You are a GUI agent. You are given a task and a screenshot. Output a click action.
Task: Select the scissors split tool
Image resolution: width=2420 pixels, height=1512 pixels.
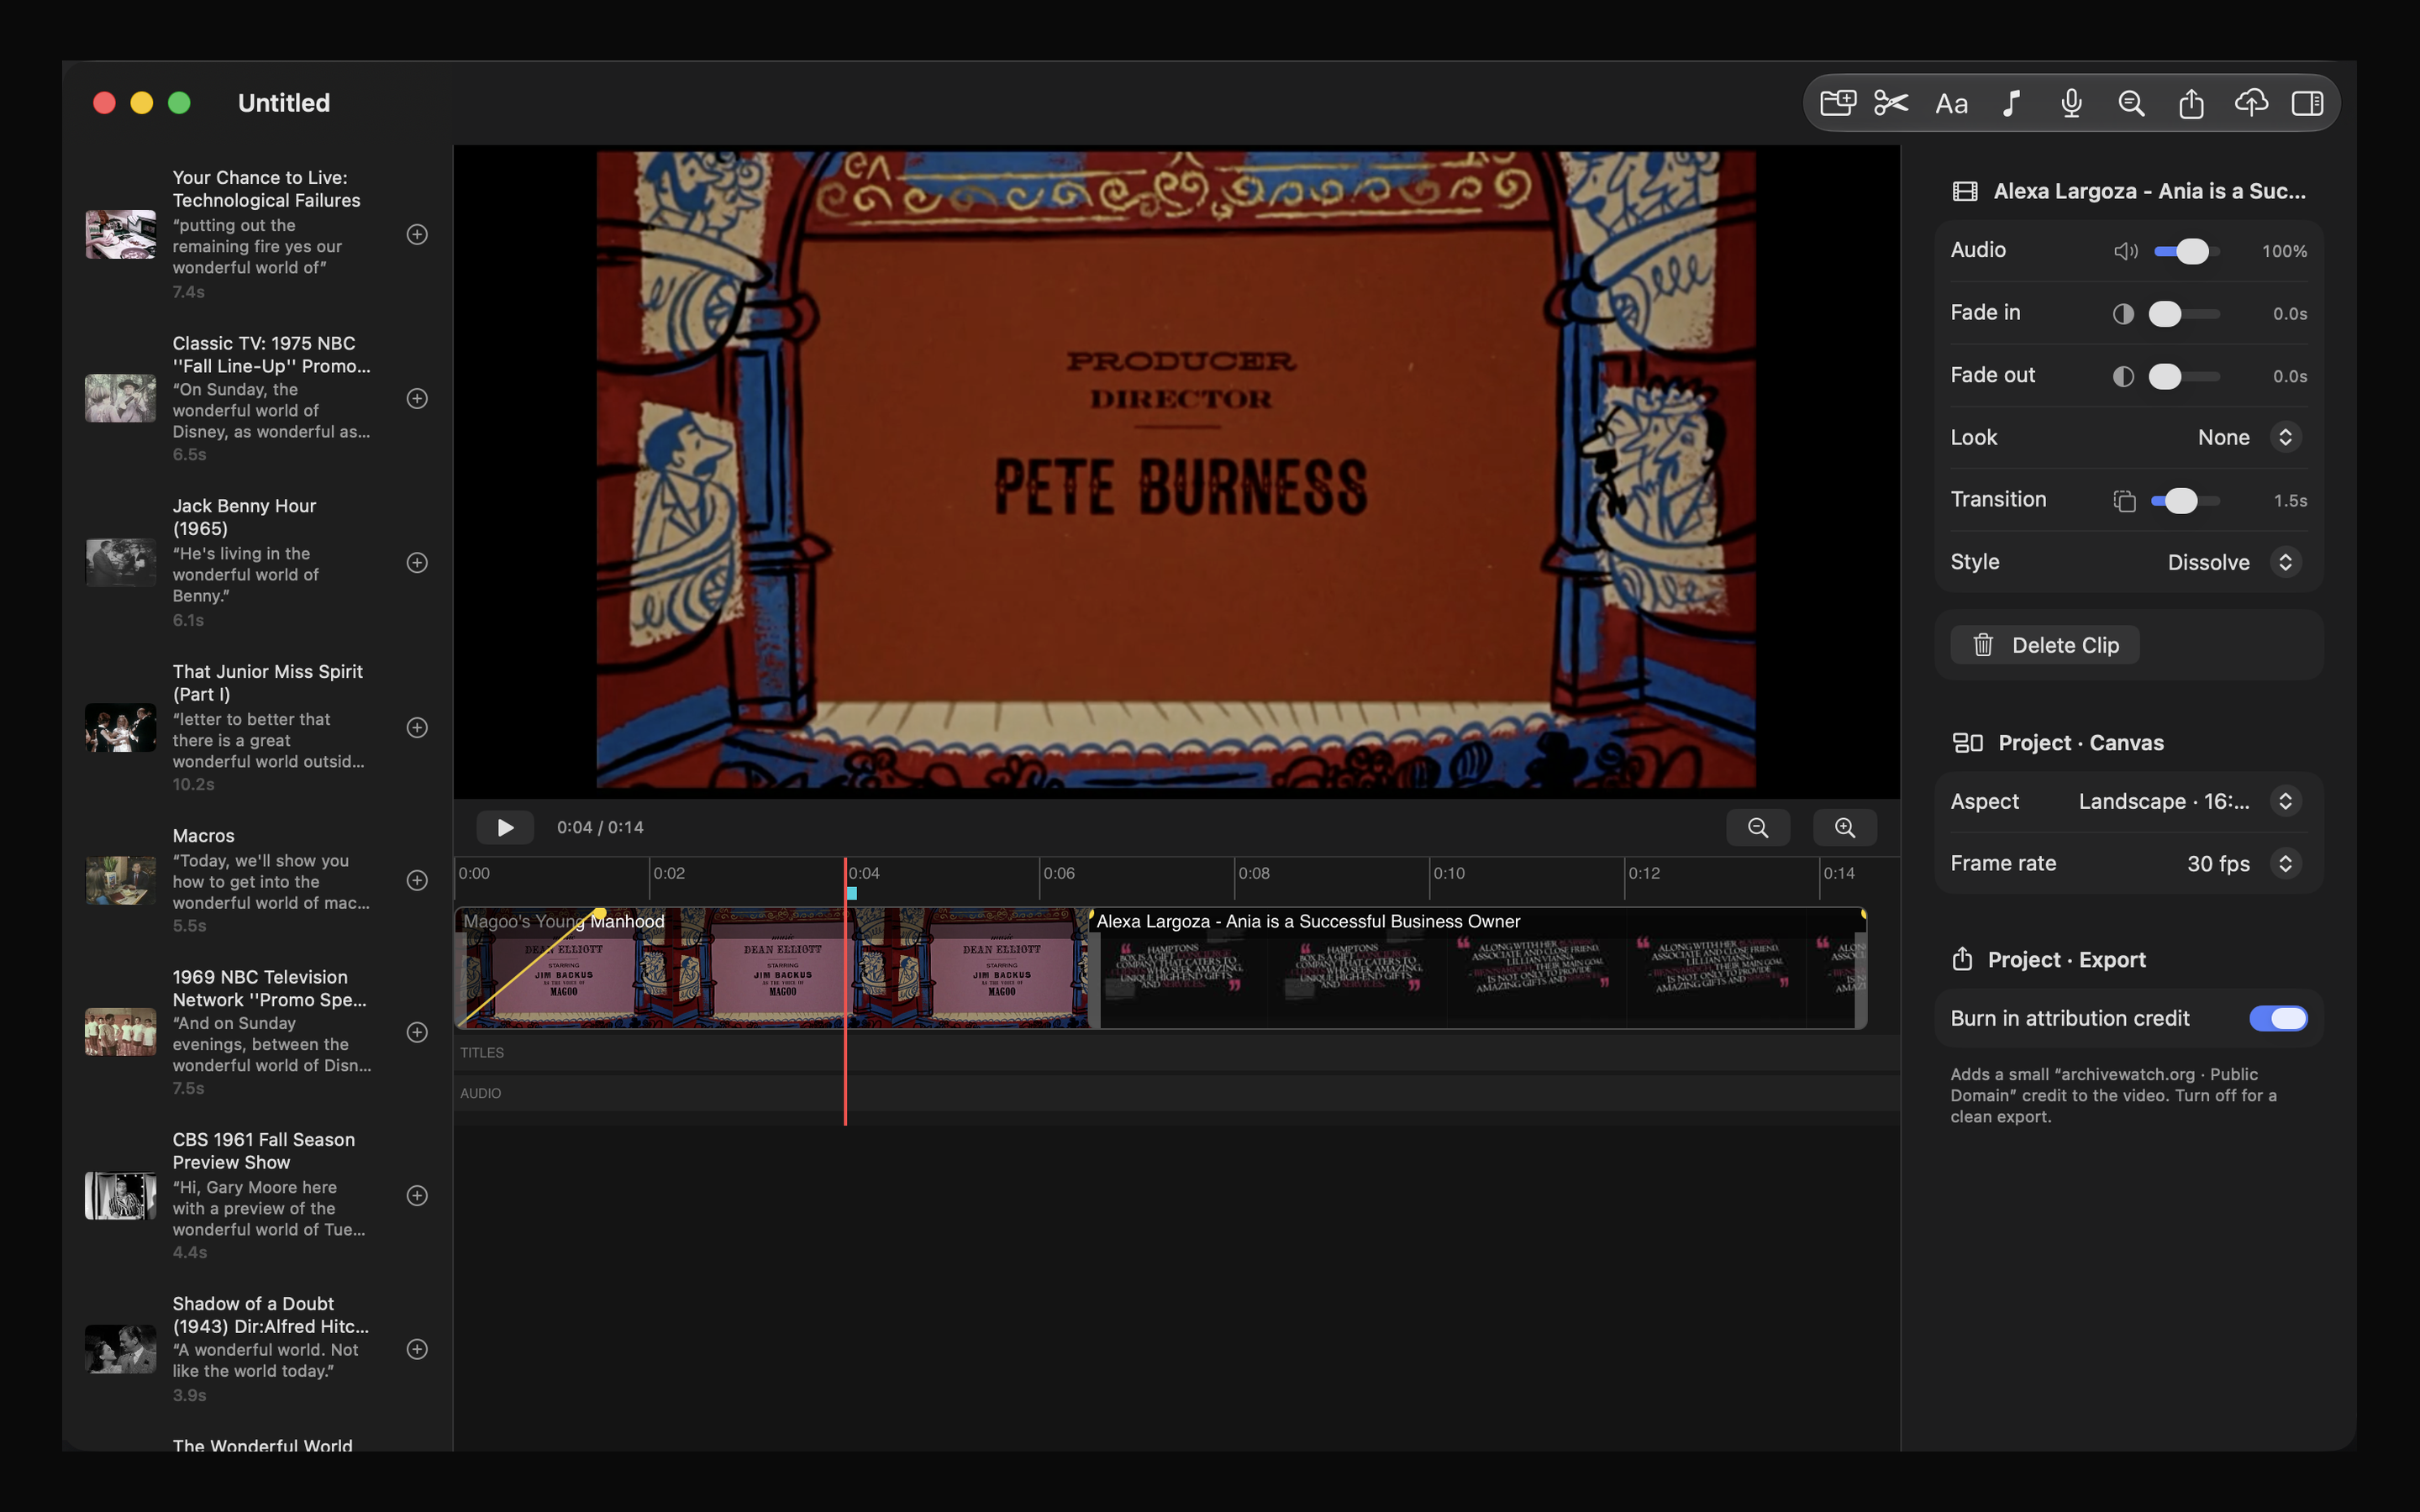pyautogui.click(x=1891, y=103)
